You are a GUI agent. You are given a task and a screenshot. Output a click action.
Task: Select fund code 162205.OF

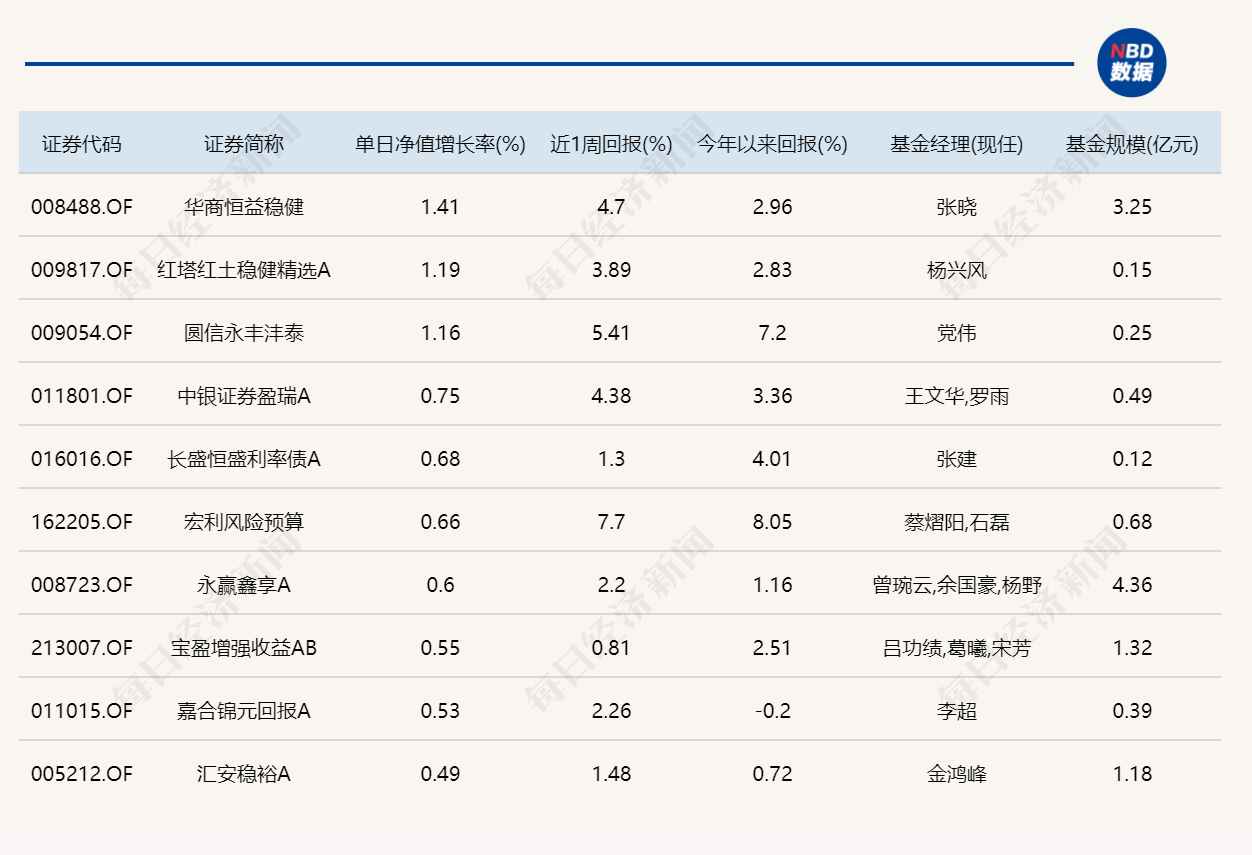pyautogui.click(x=81, y=522)
